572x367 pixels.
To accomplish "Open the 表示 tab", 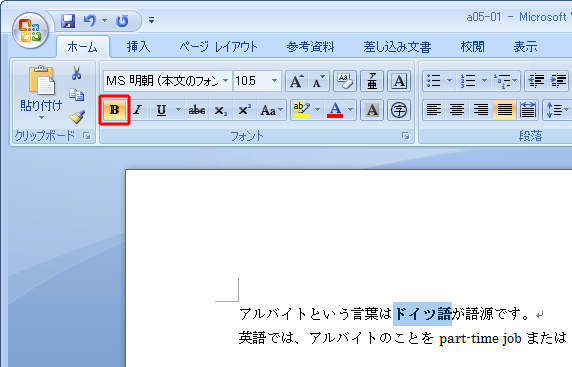I will [525, 47].
